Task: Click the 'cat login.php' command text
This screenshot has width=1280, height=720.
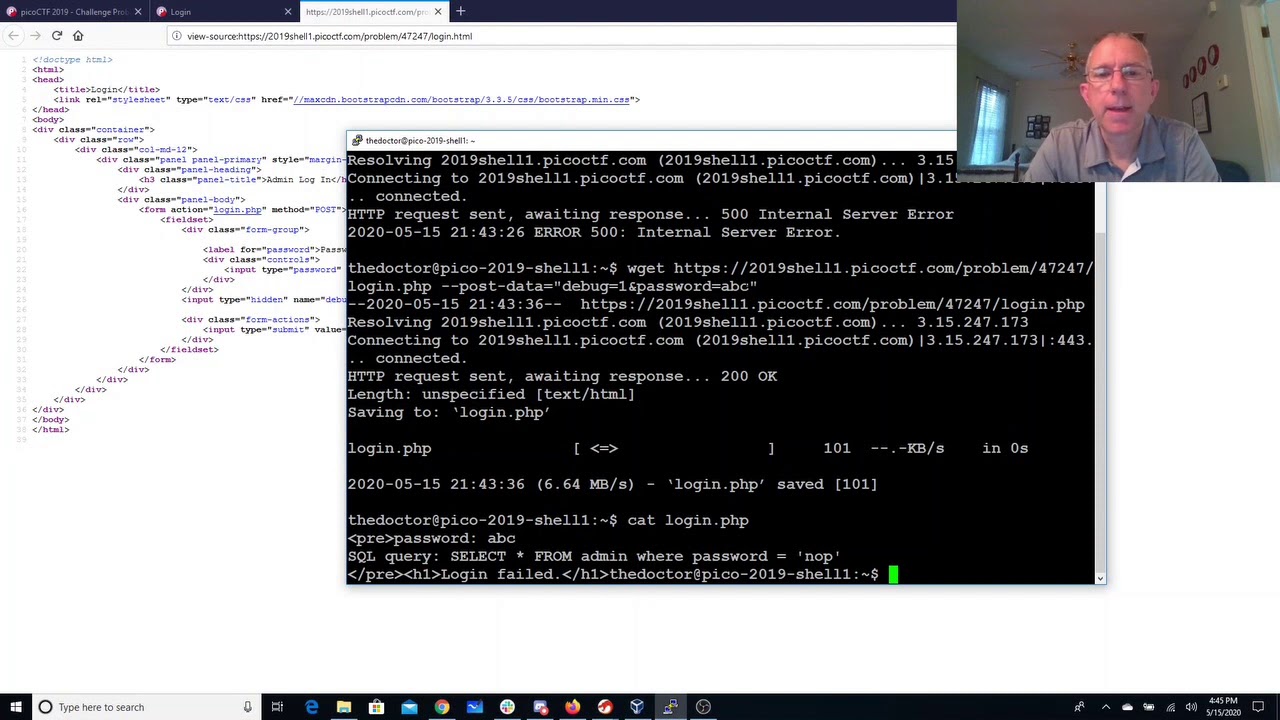Action: (x=688, y=520)
